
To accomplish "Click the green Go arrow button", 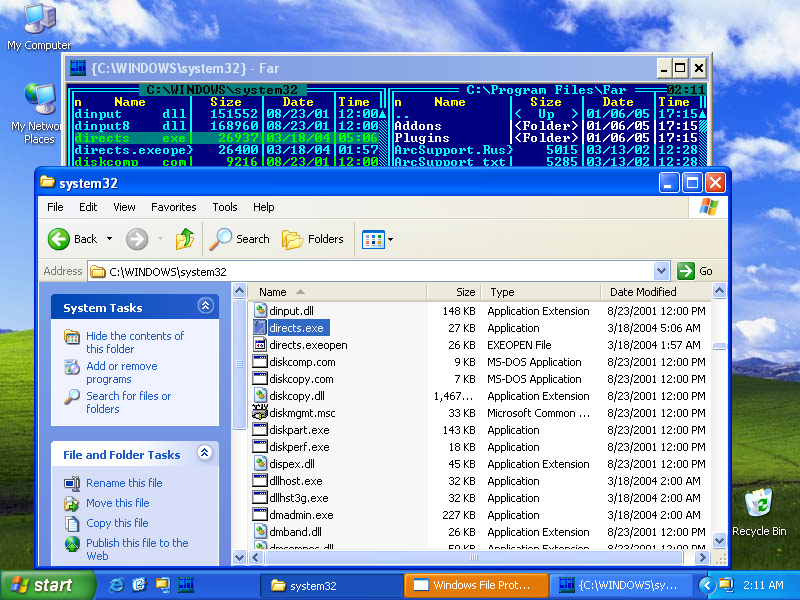I will click(x=686, y=271).
